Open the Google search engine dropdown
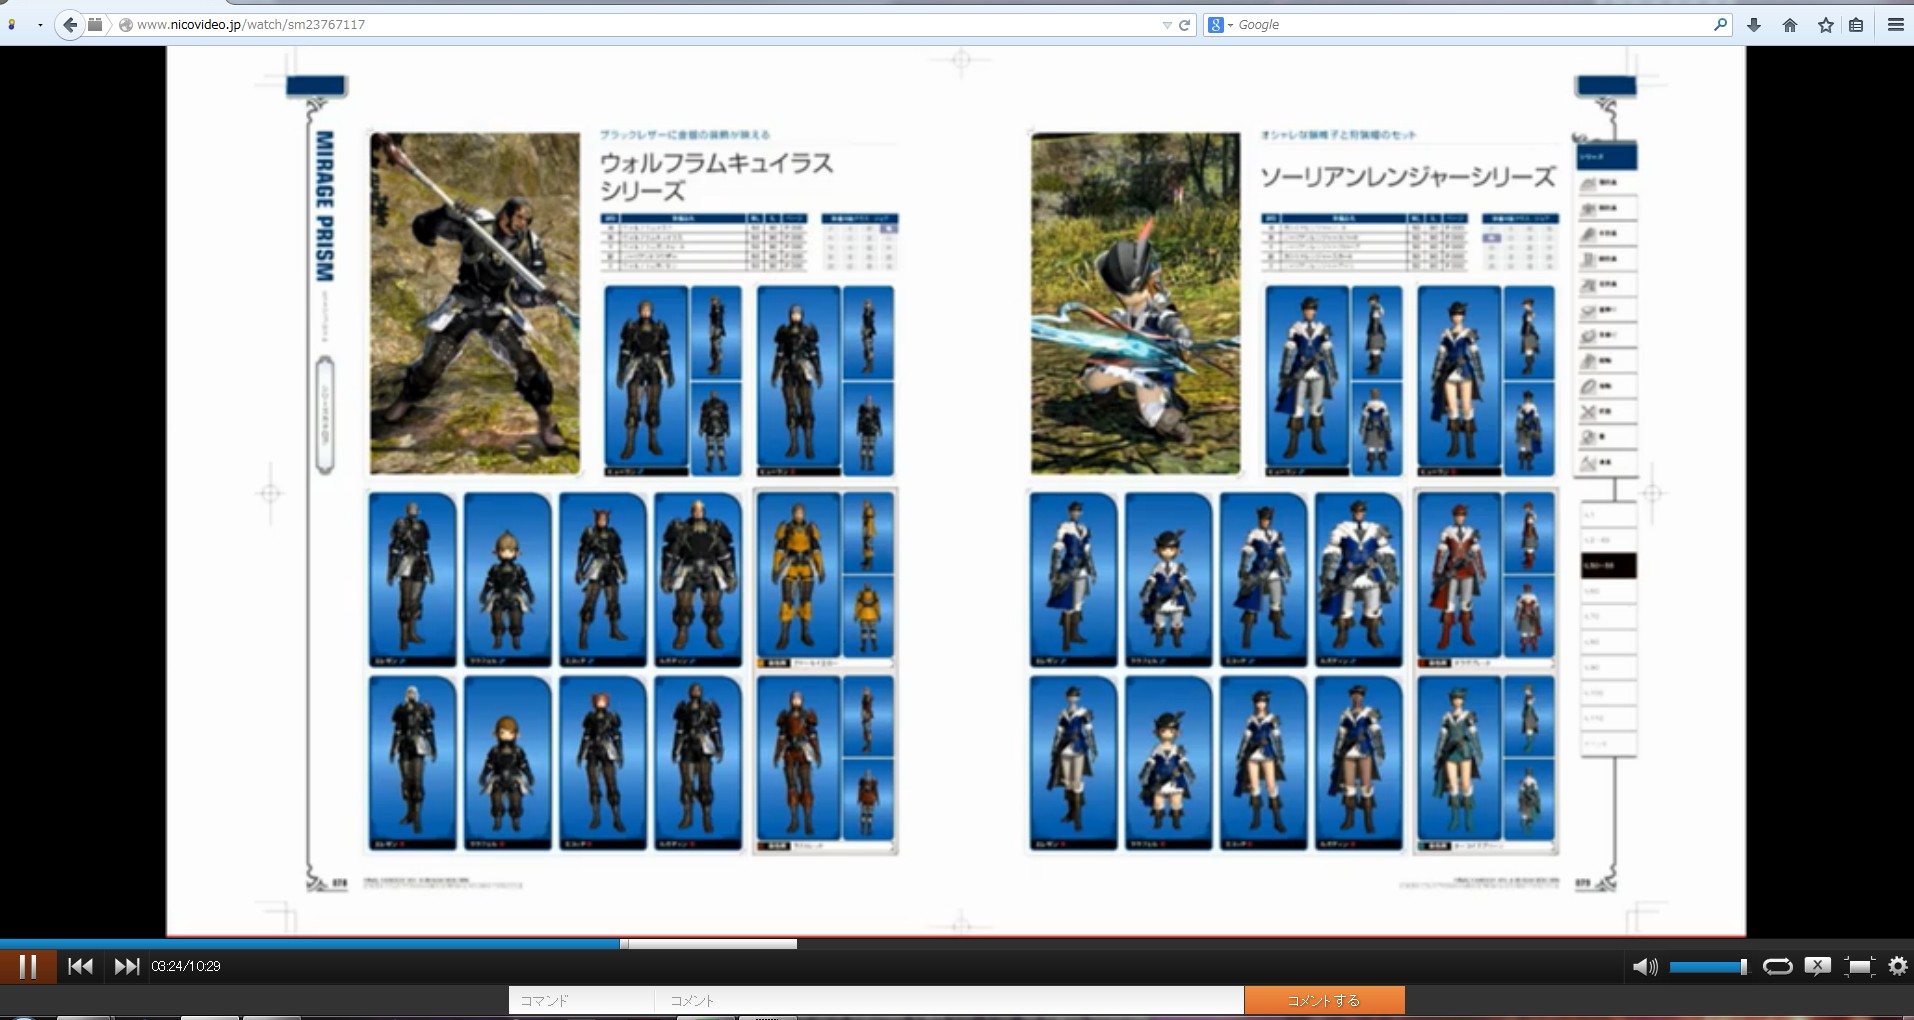This screenshot has height=1020, width=1914. pyautogui.click(x=1221, y=25)
